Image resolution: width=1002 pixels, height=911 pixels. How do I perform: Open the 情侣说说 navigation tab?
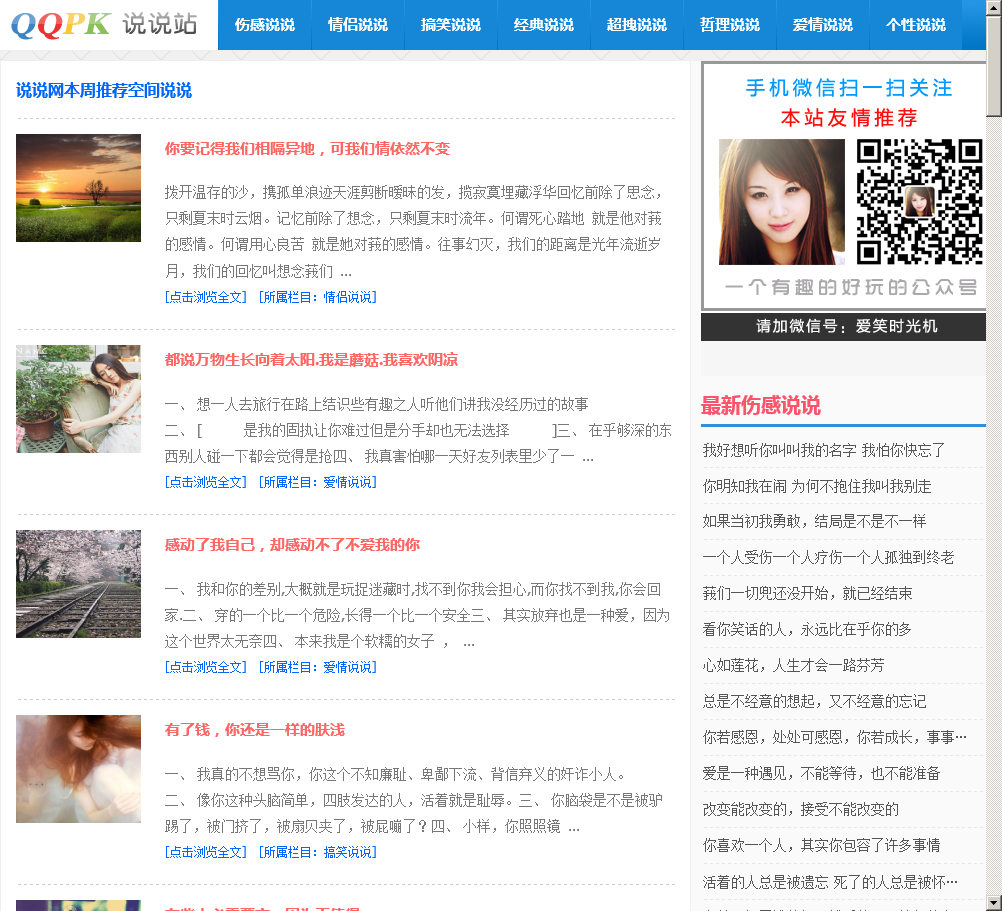358,25
